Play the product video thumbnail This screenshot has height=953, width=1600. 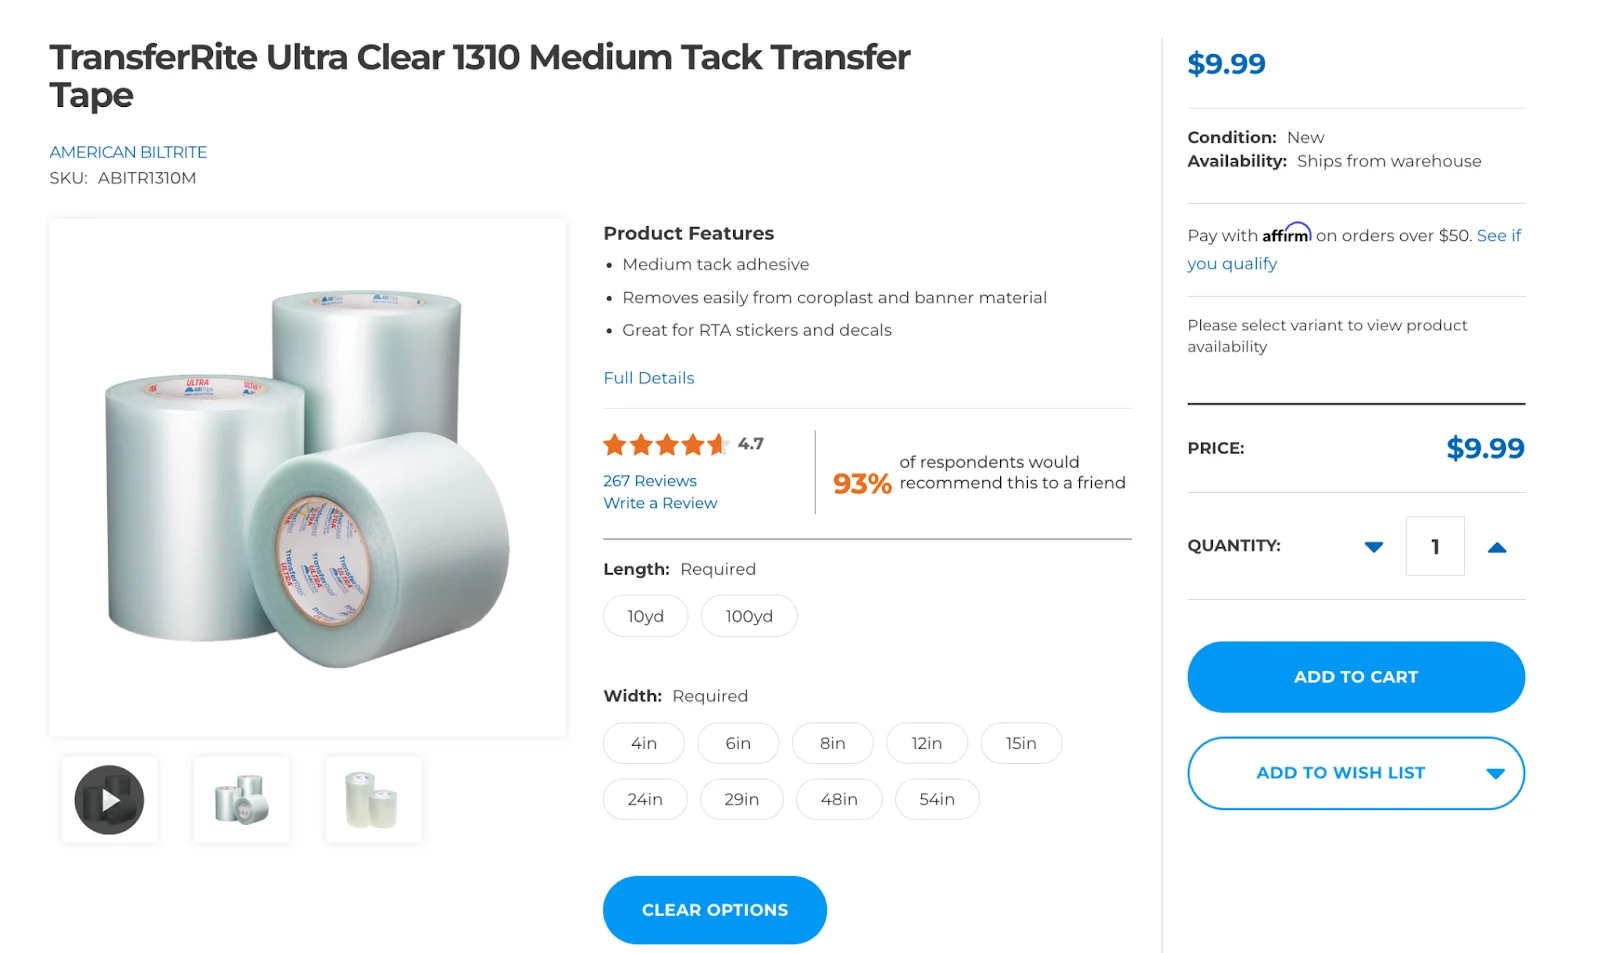[x=108, y=799]
